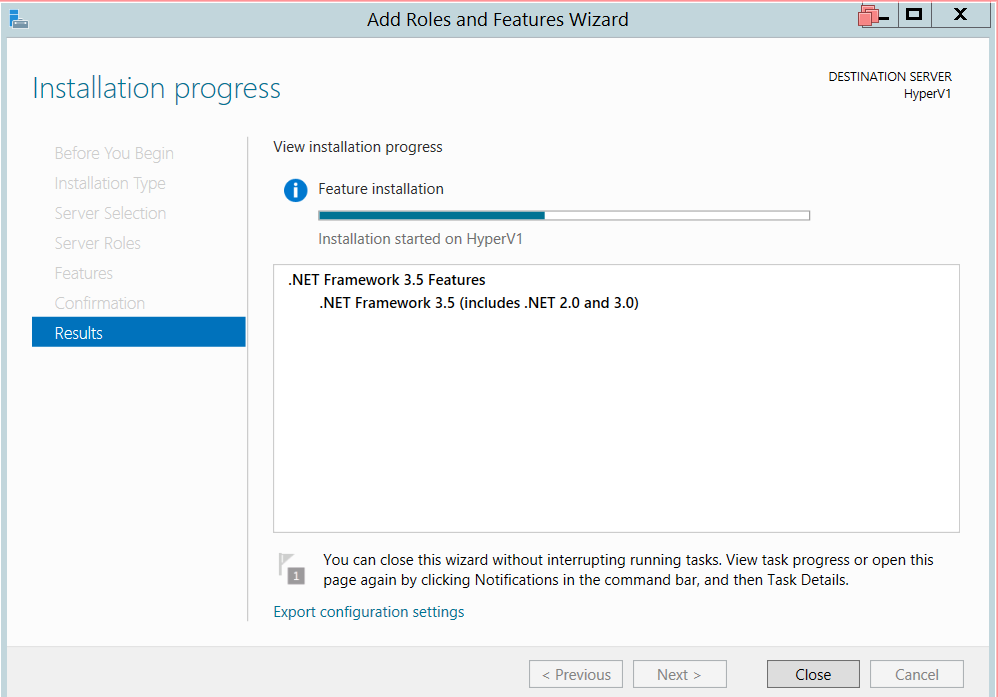Click the wizard title bar text

(498, 20)
